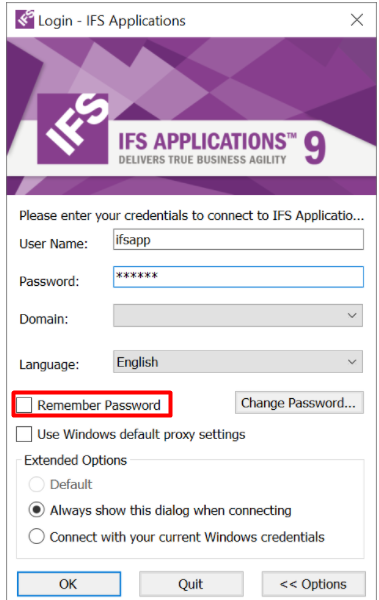Click the Quit button
The width and height of the screenshot is (379, 600).
(x=191, y=584)
